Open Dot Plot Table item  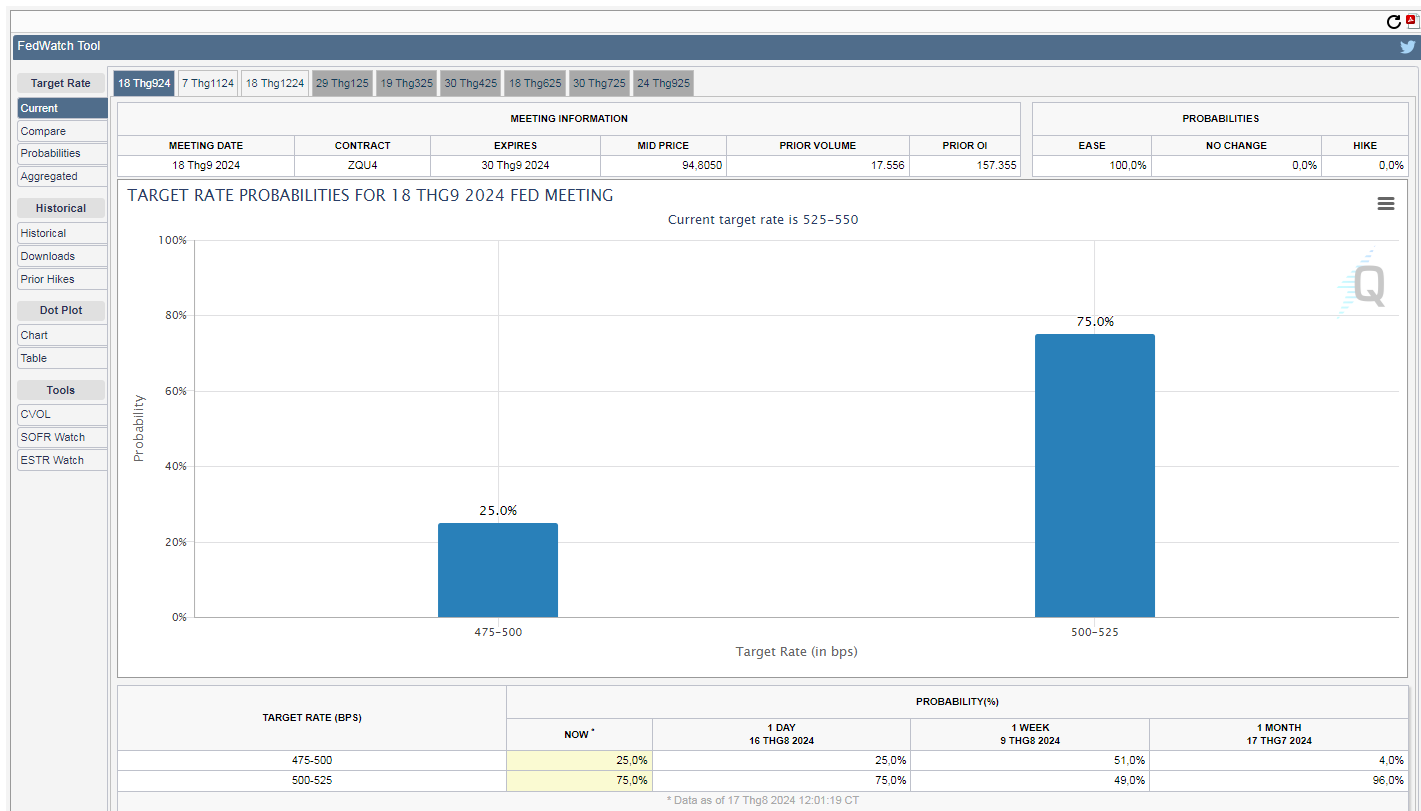tap(62, 358)
